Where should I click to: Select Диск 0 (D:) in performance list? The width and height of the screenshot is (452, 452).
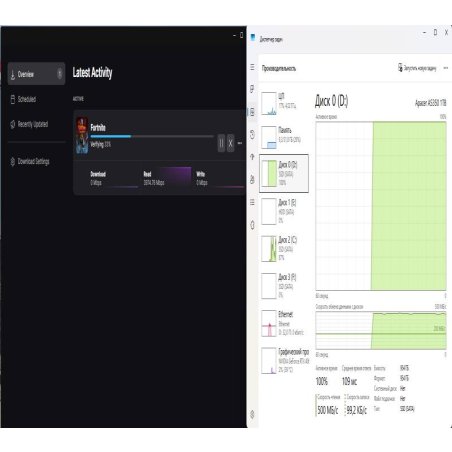[284, 173]
